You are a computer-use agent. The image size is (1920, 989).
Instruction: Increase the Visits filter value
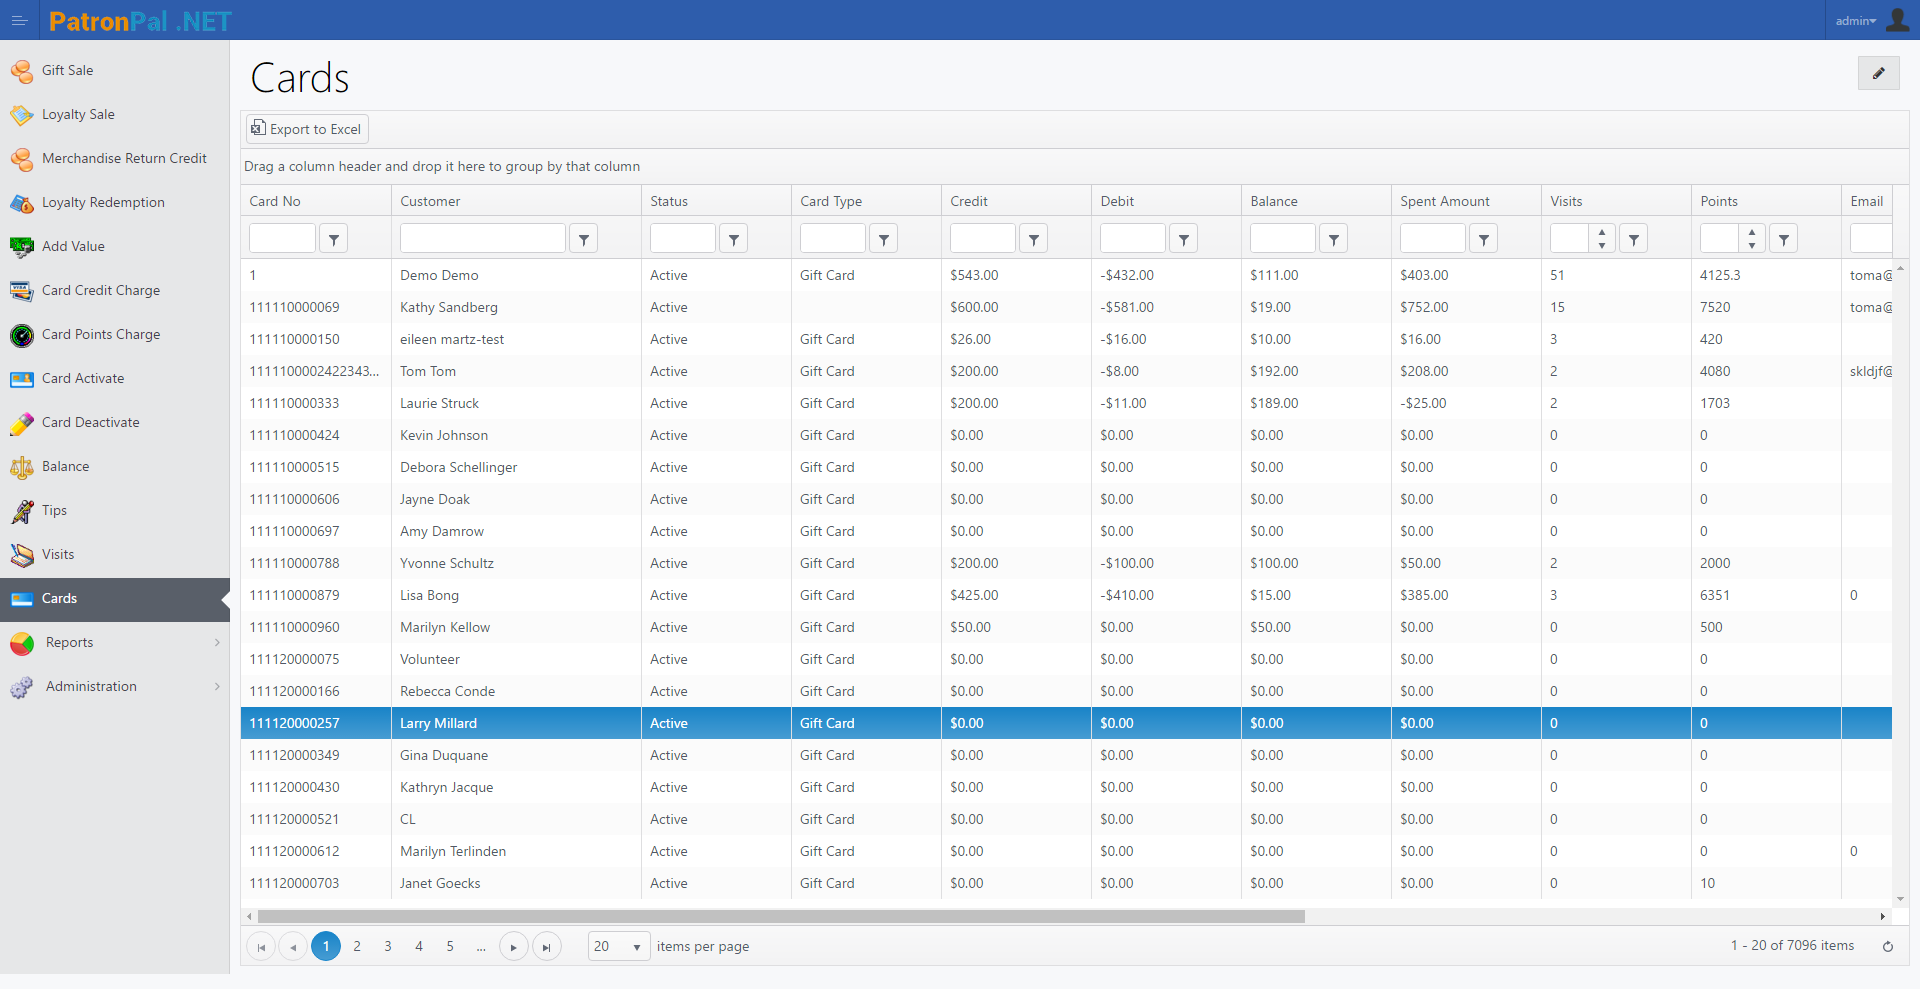1602,232
